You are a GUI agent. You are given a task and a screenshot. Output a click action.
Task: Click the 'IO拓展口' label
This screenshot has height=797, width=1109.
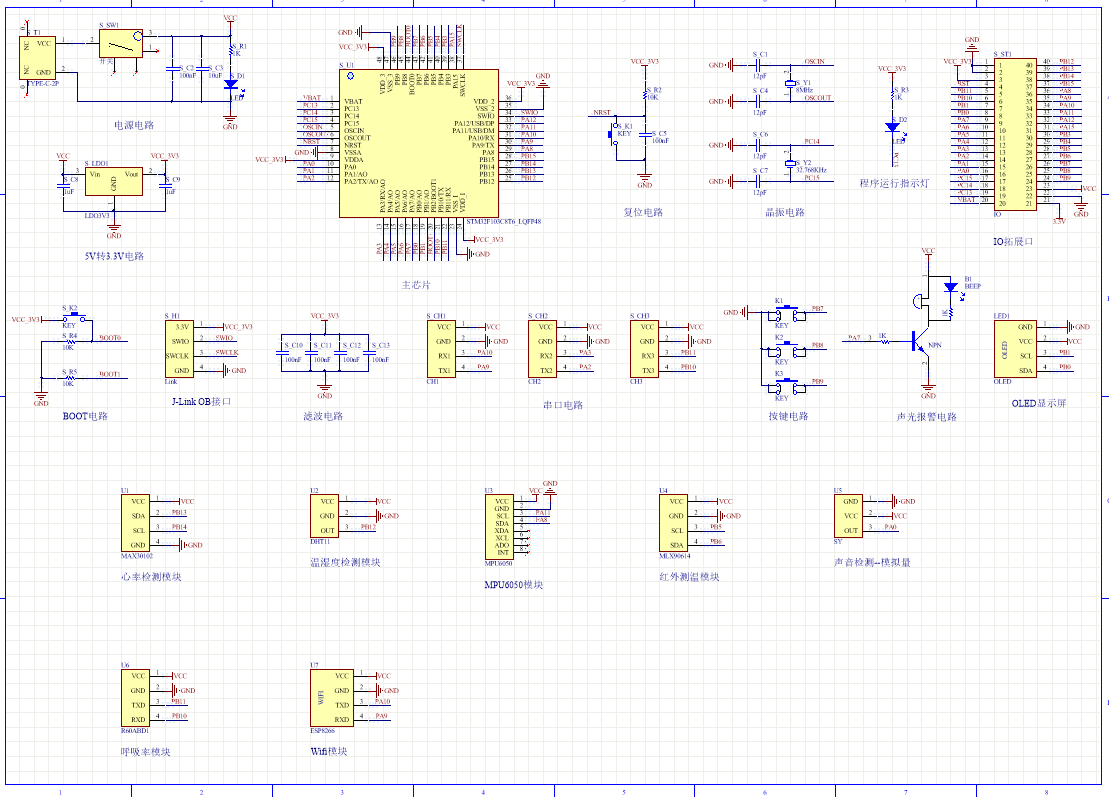[x=1014, y=242]
